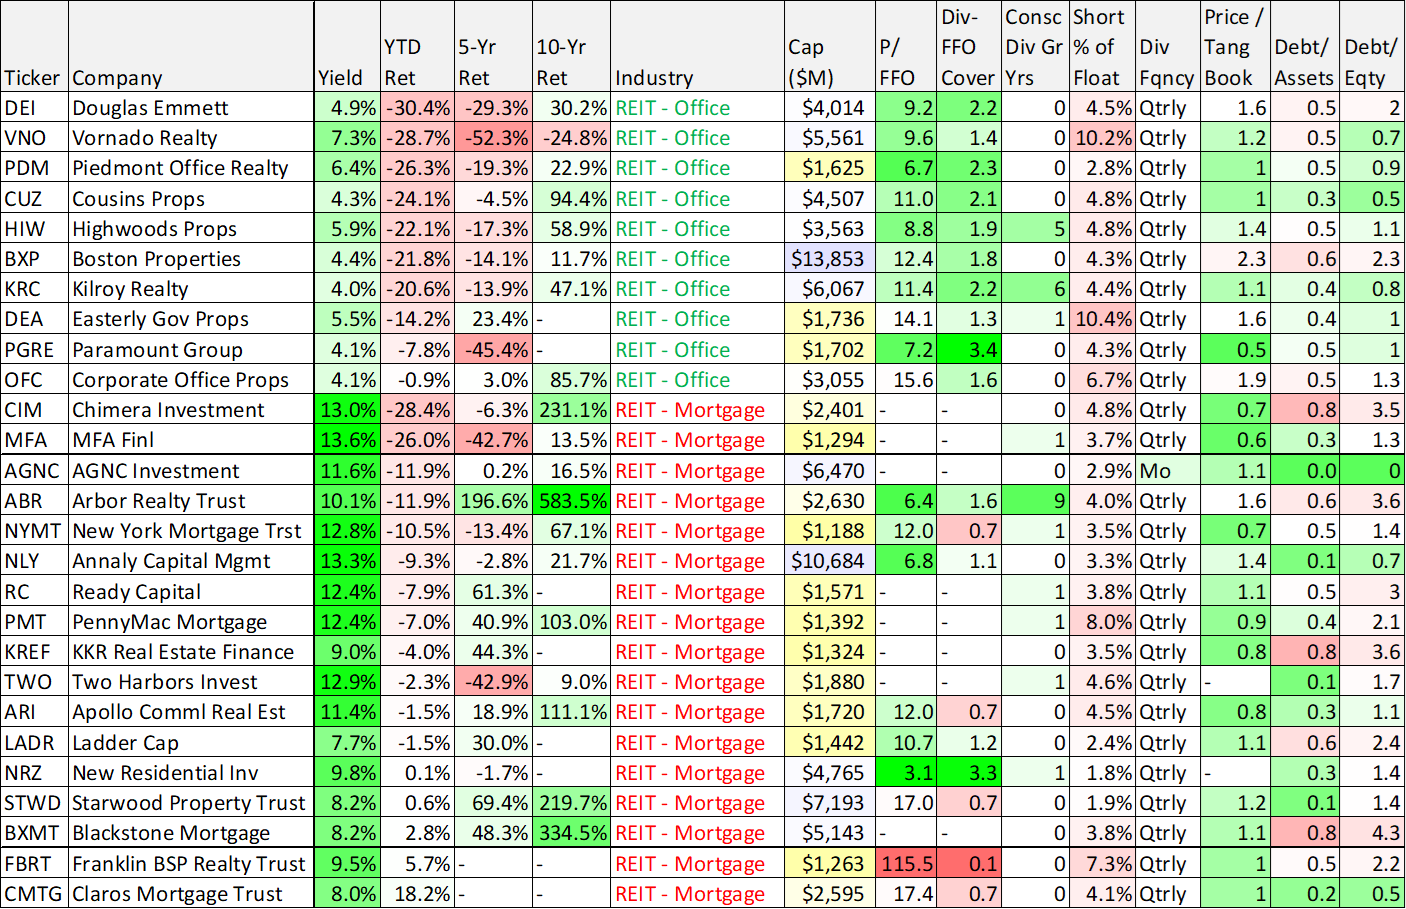
Task: Click Boston Properties market cap $13,853
Action: [830, 259]
